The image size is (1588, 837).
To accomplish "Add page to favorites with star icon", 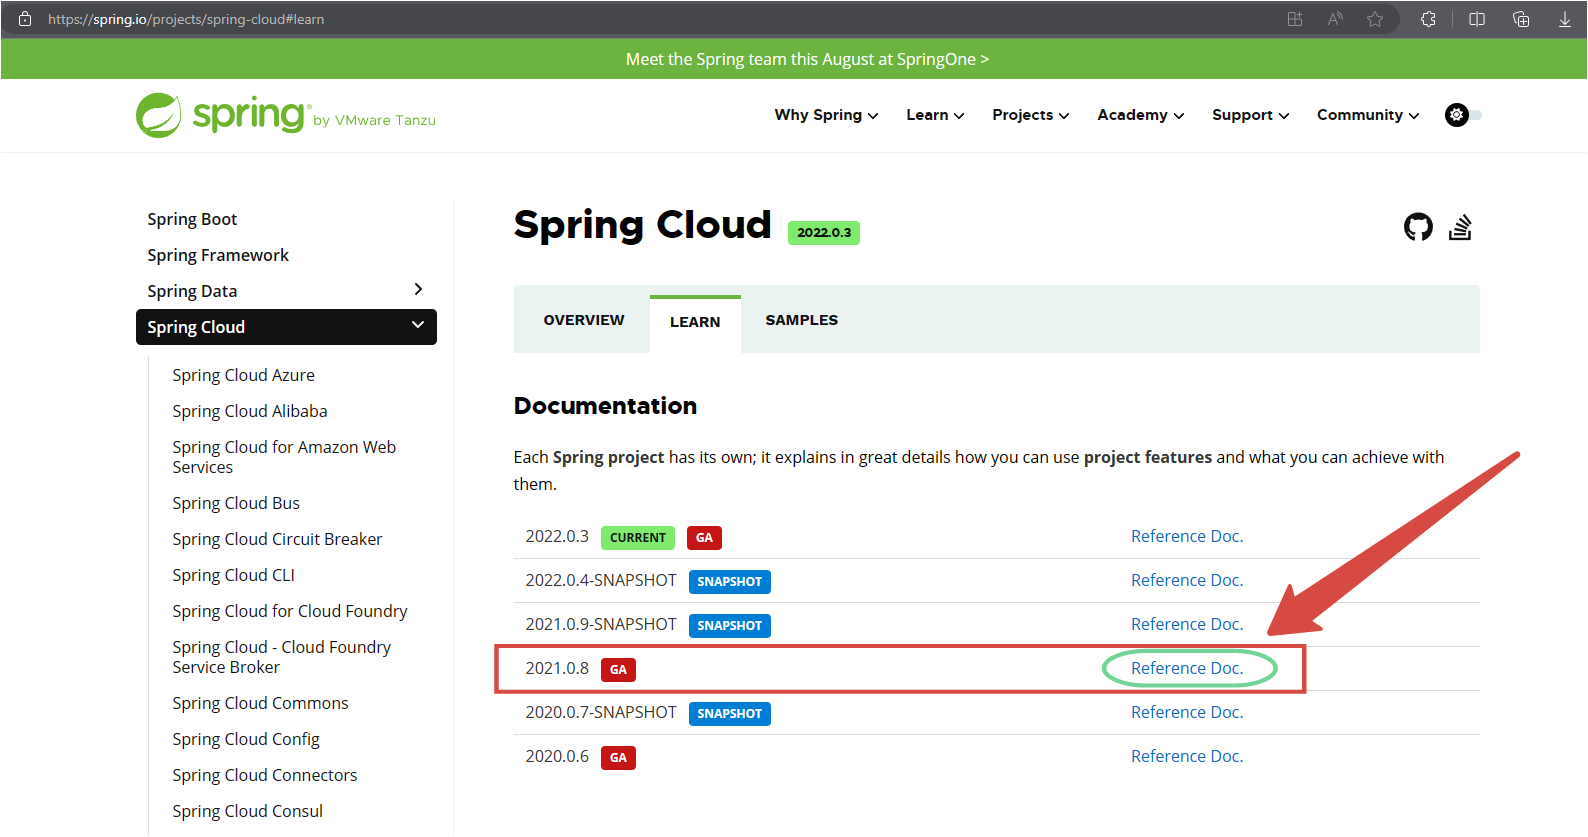I will (1375, 19).
